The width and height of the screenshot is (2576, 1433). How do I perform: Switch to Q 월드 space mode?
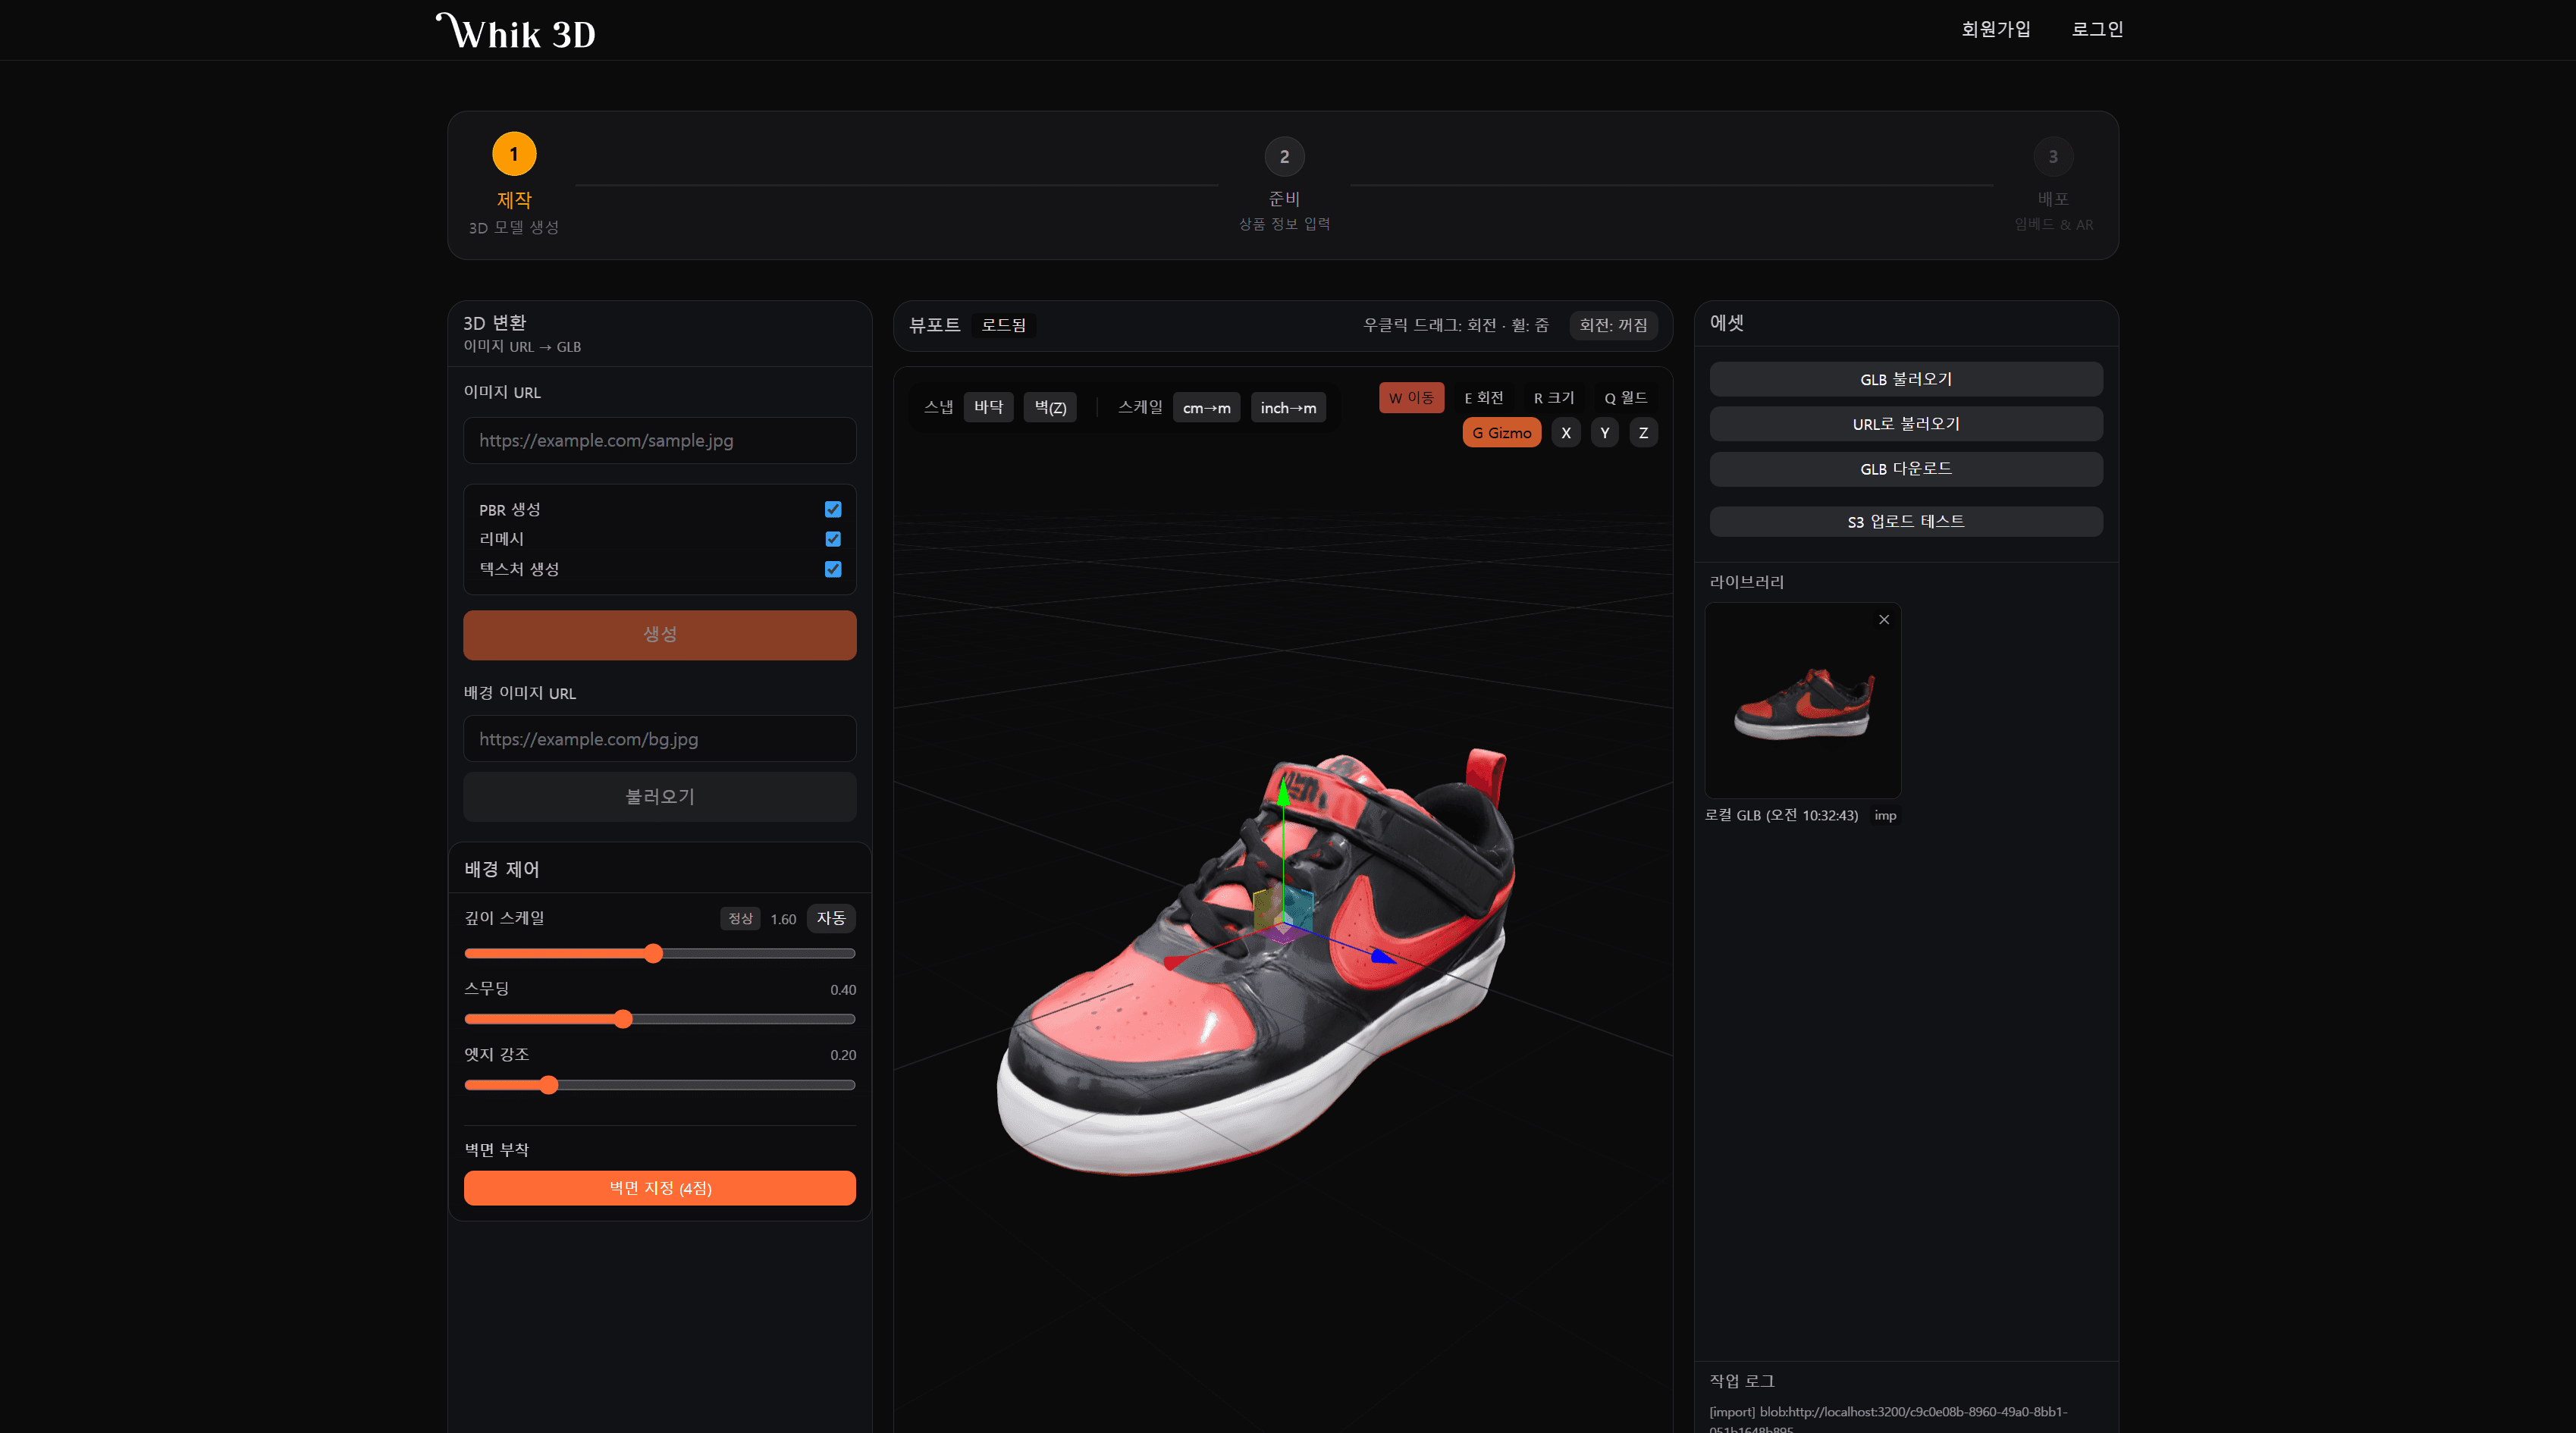(1625, 397)
